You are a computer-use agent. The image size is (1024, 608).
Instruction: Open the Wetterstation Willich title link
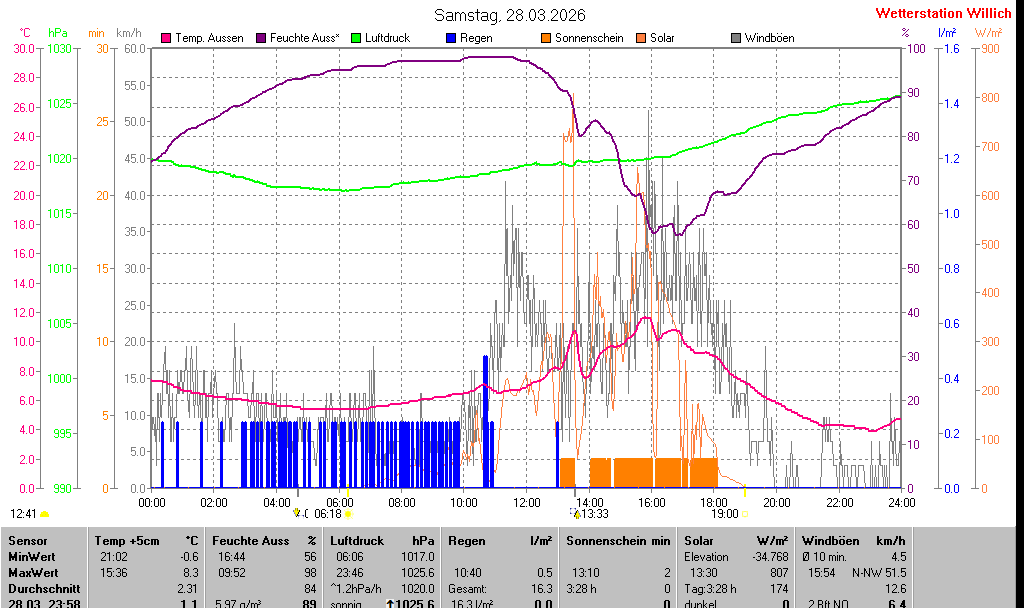click(x=943, y=14)
